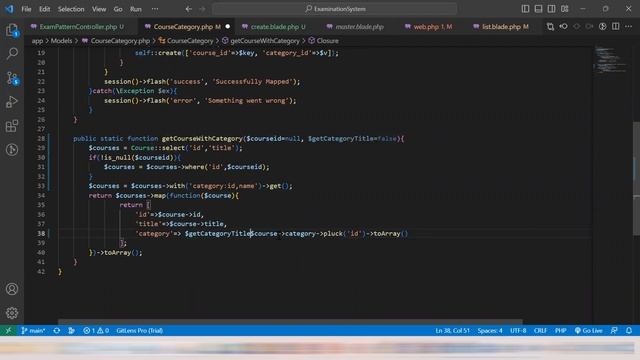Split the editor to the right
This screenshot has width=640, height=360.
[x=616, y=27]
